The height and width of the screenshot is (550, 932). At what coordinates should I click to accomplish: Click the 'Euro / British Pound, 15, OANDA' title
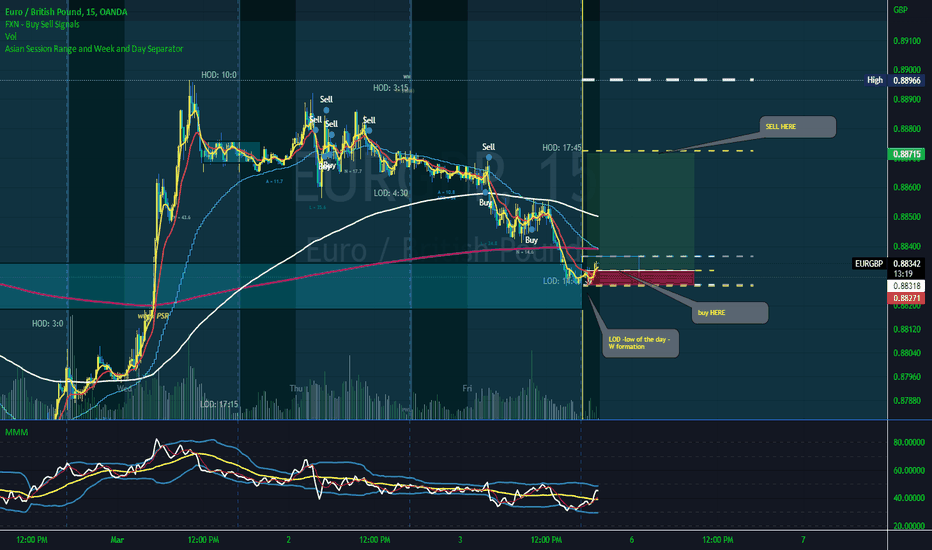66,12
